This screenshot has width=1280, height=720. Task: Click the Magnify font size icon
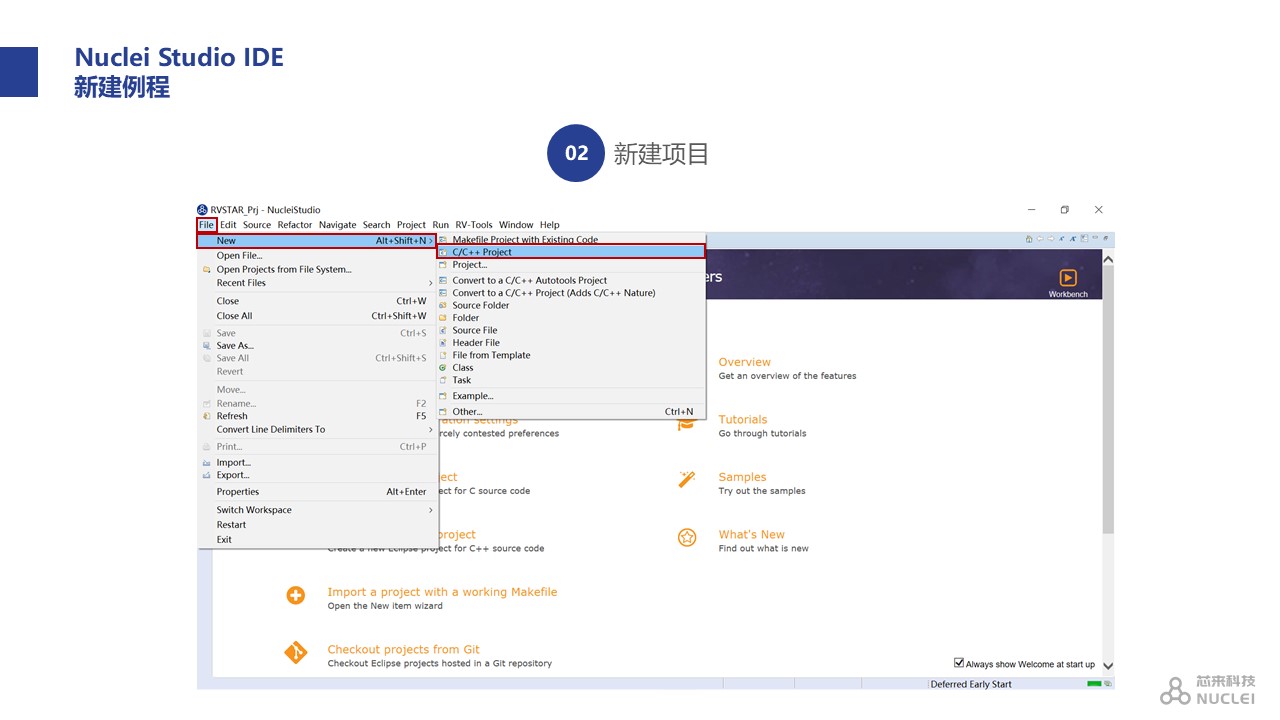click(x=1073, y=239)
